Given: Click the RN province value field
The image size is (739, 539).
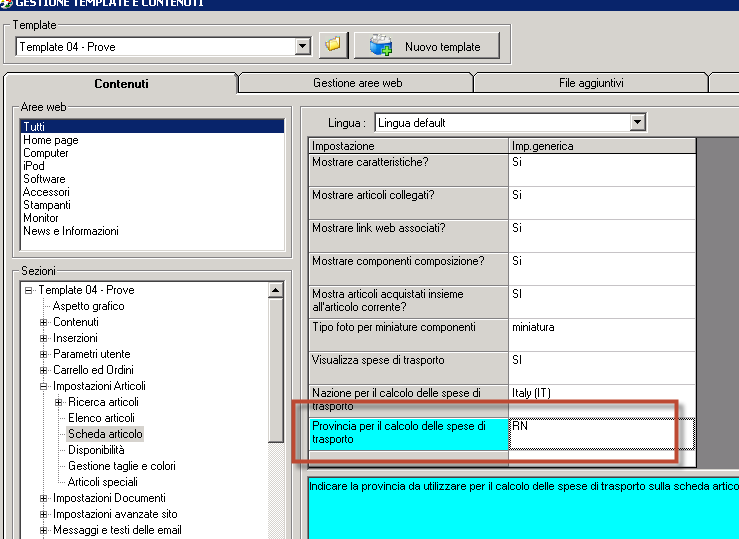Looking at the screenshot, I should [x=602, y=433].
